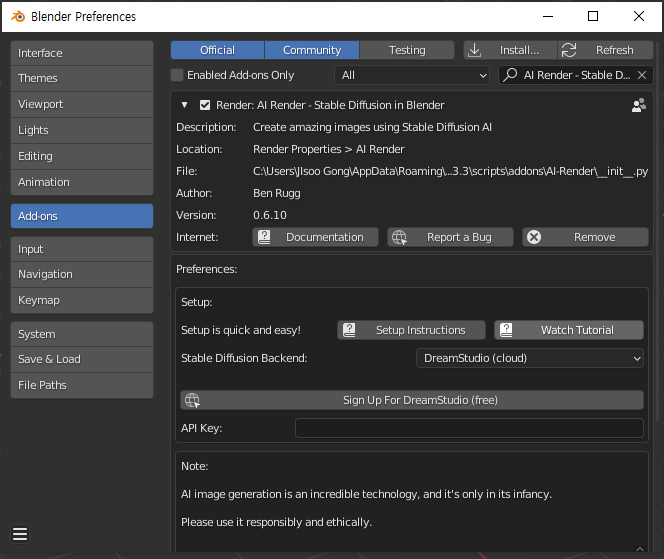This screenshot has width=664, height=559.
Task: Open the add-on Documentation link
Action: pos(315,237)
